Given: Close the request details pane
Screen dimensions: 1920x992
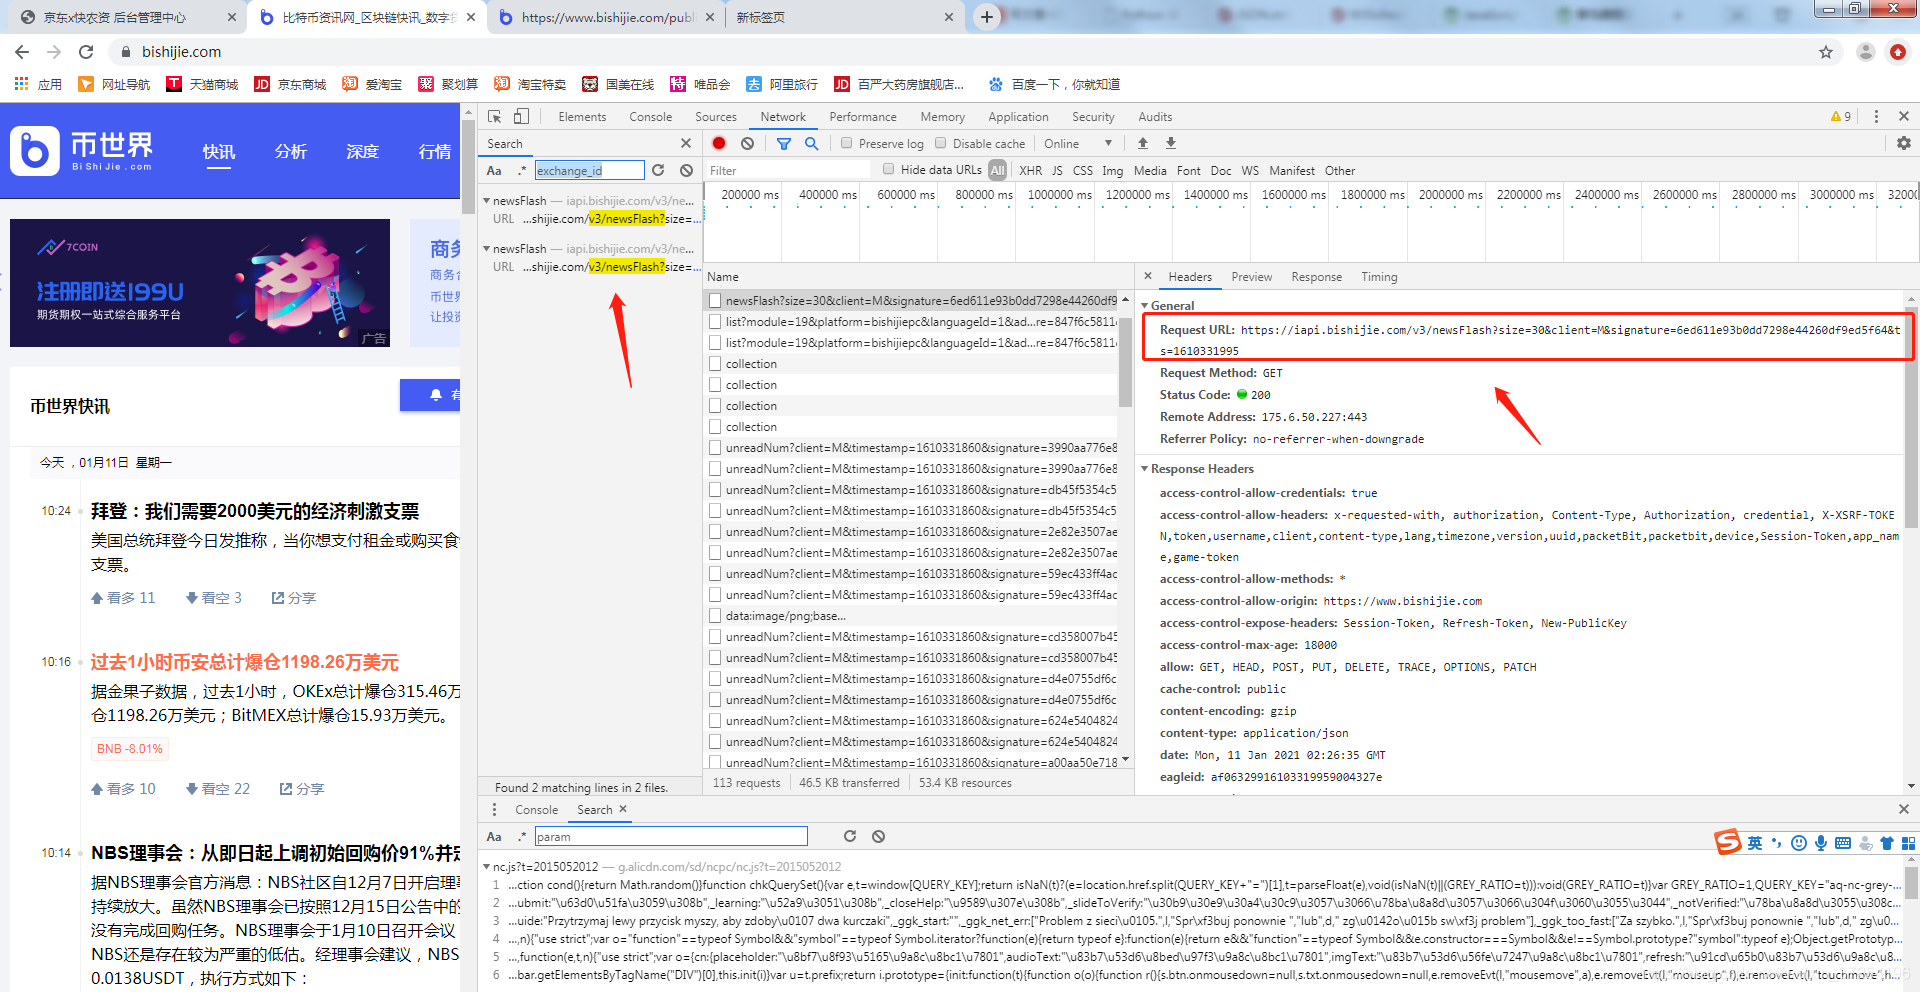Looking at the screenshot, I should point(1148,276).
